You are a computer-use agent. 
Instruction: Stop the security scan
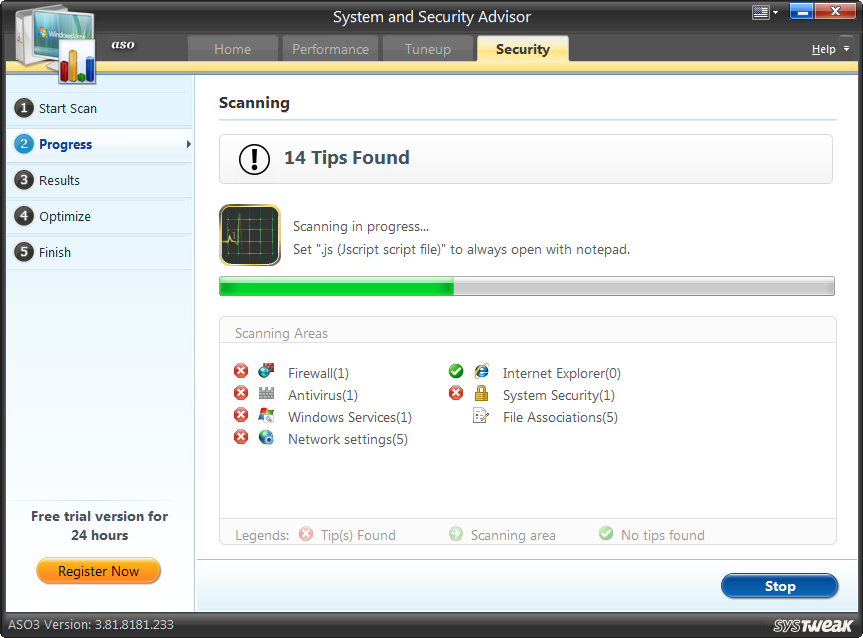coord(779,586)
